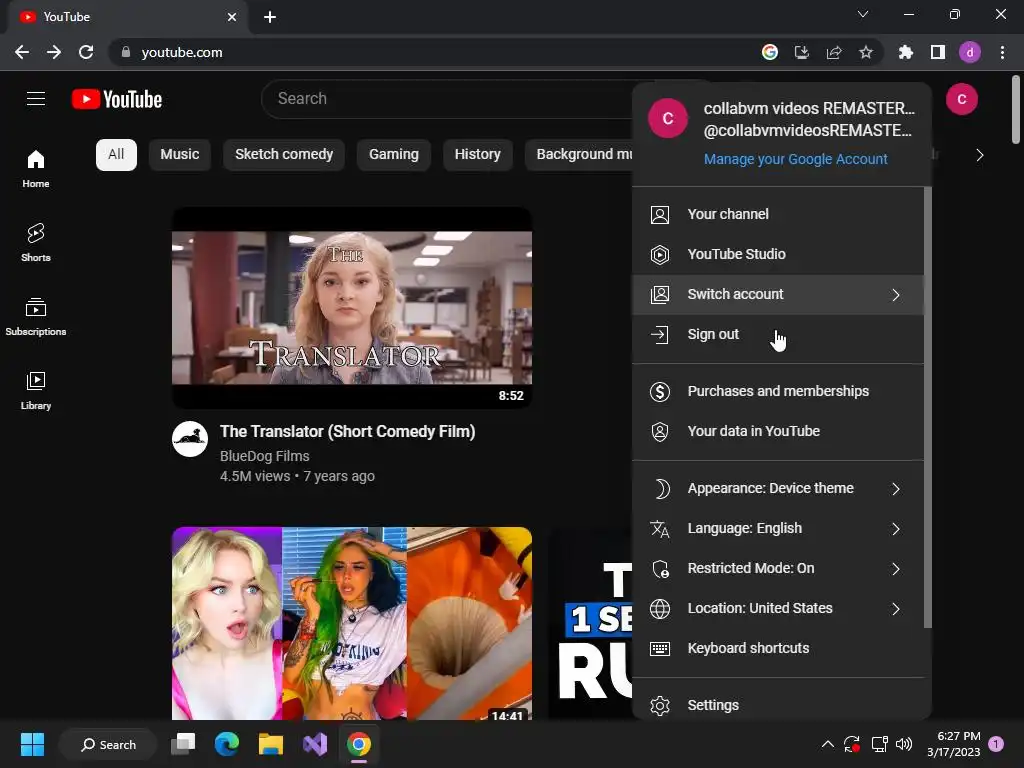Select the Gaming filter chip

pos(394,155)
